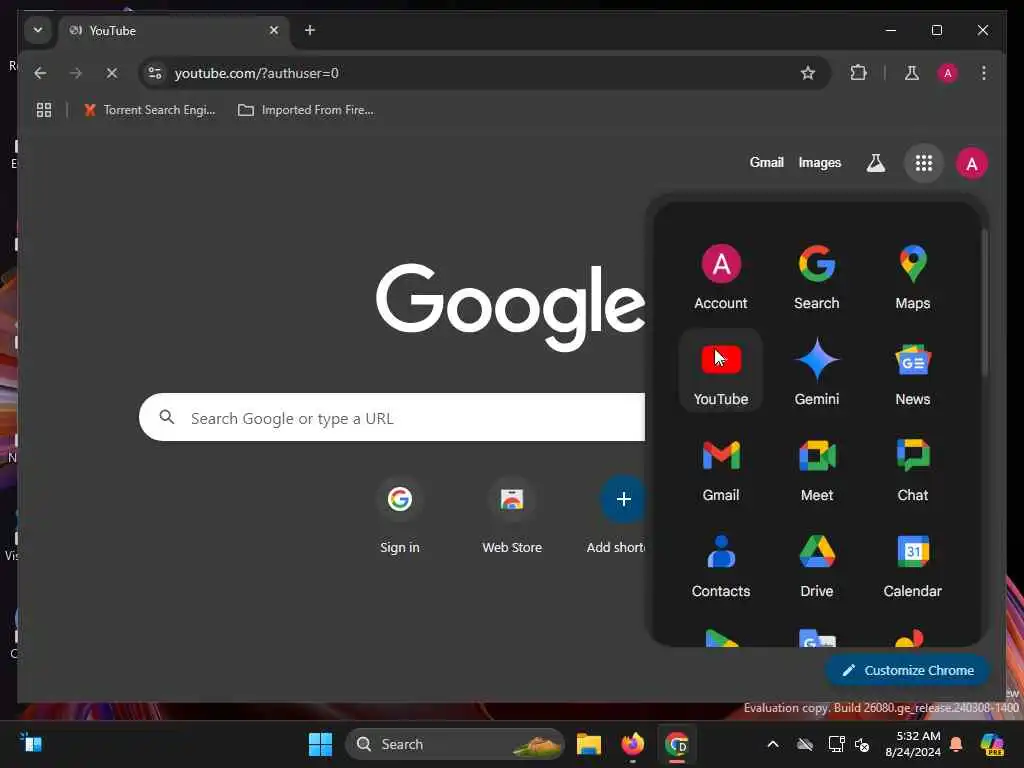
Task: Open Search Labs flask icon on page
Action: point(876,163)
